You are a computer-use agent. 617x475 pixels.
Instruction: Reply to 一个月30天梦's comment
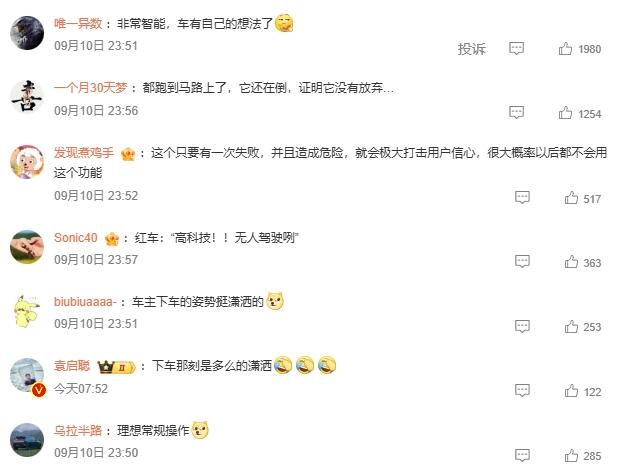516,113
